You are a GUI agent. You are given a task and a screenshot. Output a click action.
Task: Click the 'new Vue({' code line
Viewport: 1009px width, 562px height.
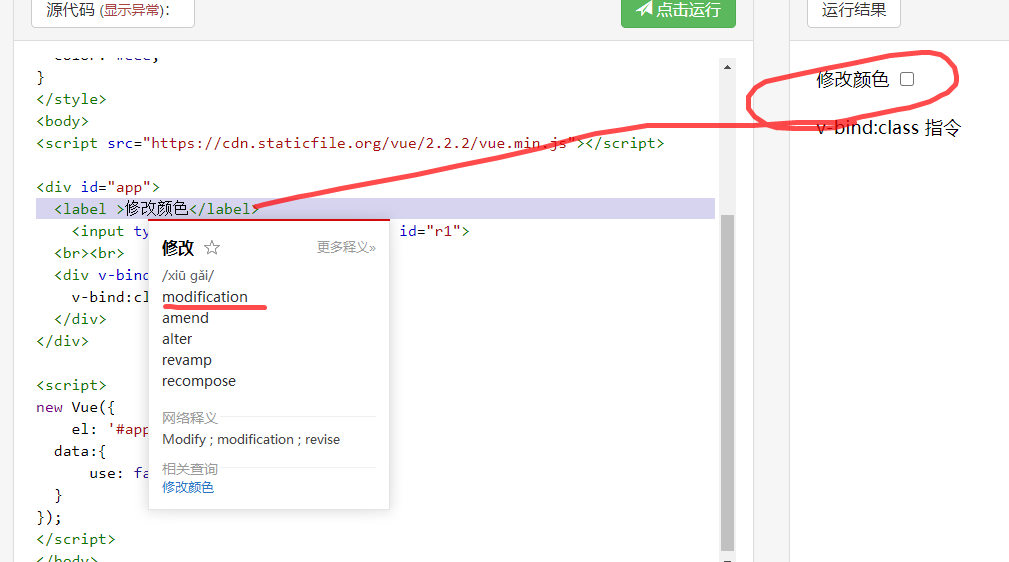pos(75,407)
